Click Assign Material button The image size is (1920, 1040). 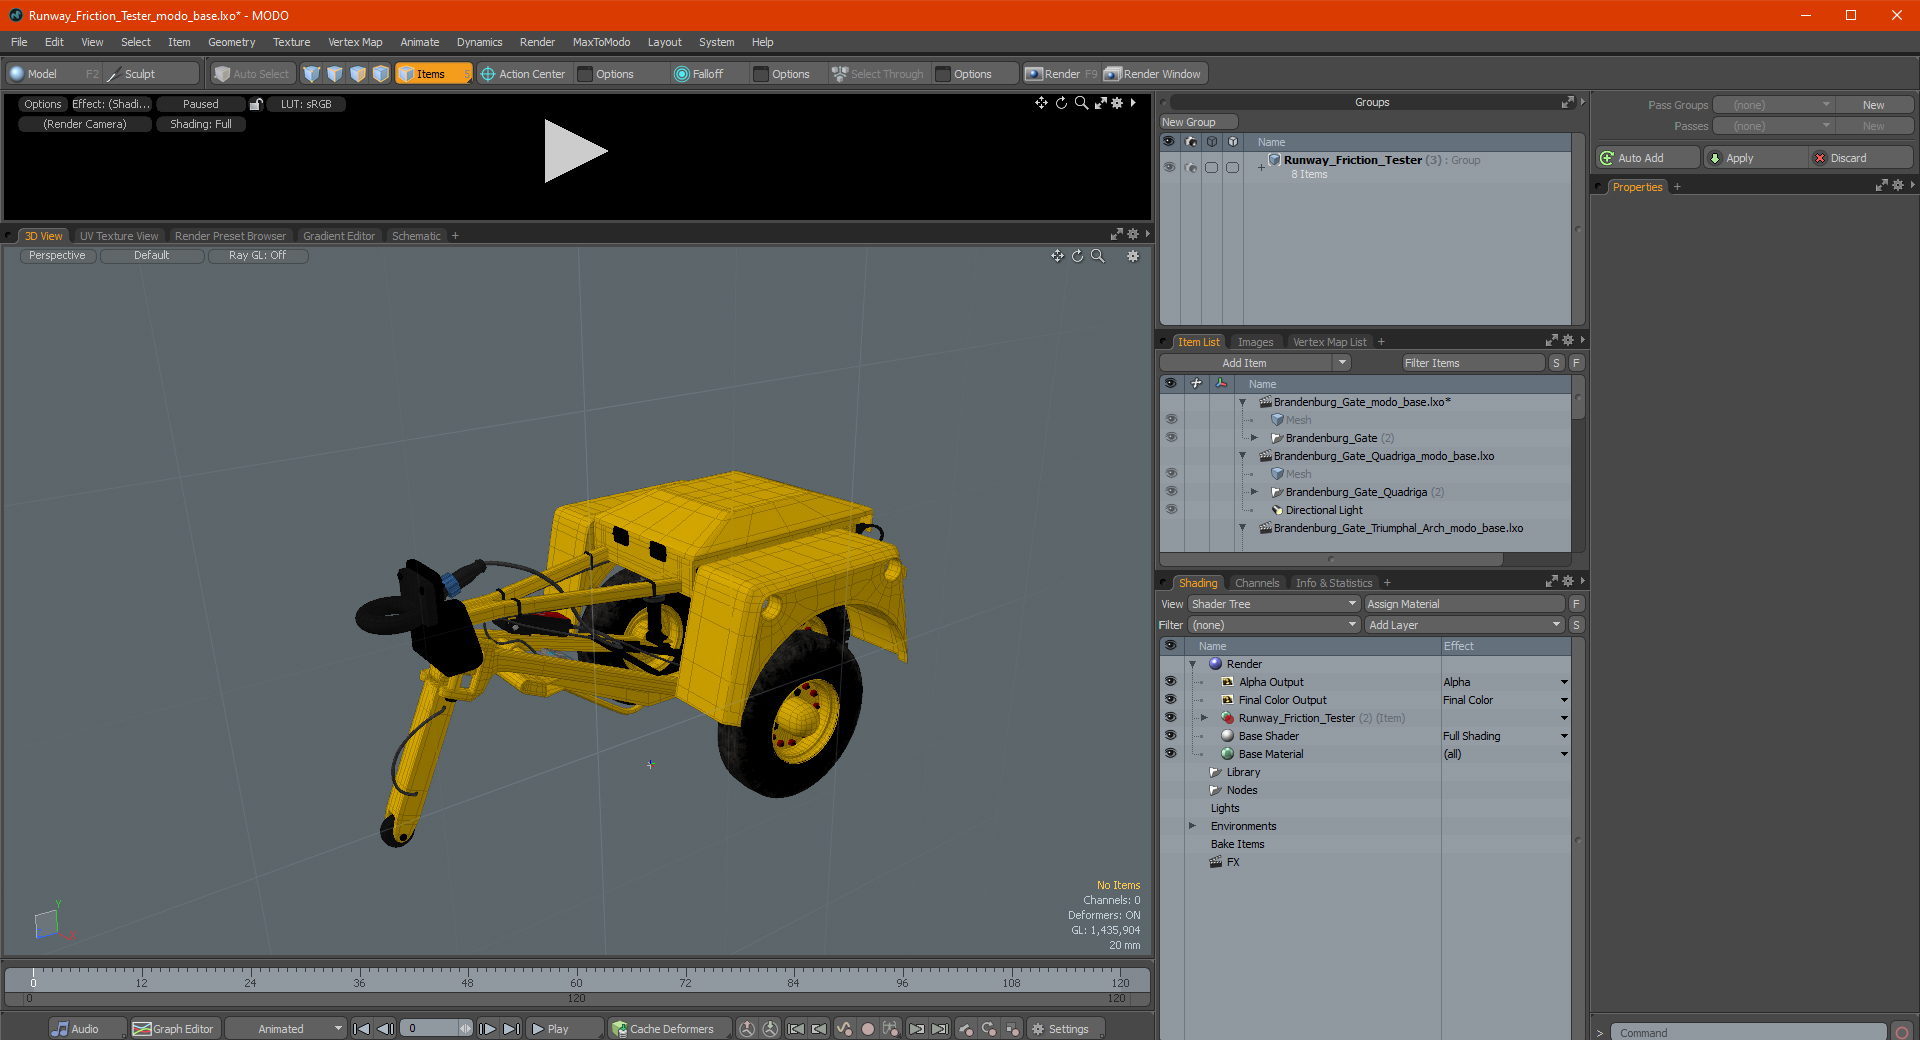(1464, 604)
